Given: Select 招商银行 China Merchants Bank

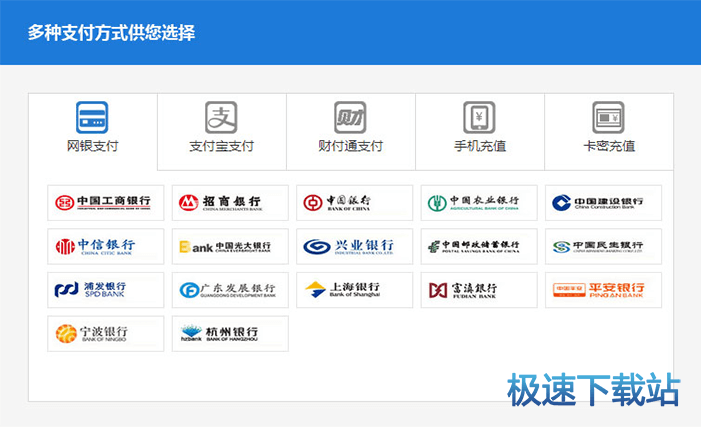Looking at the screenshot, I should click(230, 203).
